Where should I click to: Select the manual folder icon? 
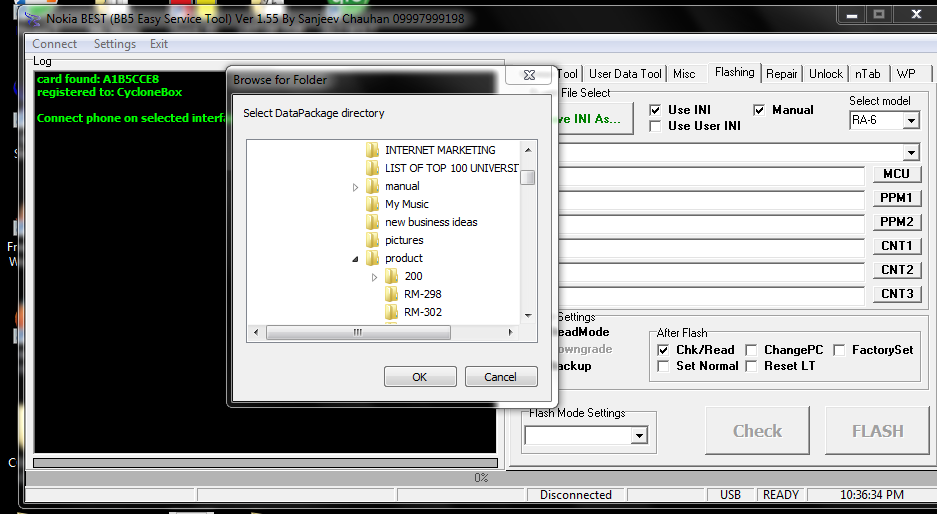point(372,186)
